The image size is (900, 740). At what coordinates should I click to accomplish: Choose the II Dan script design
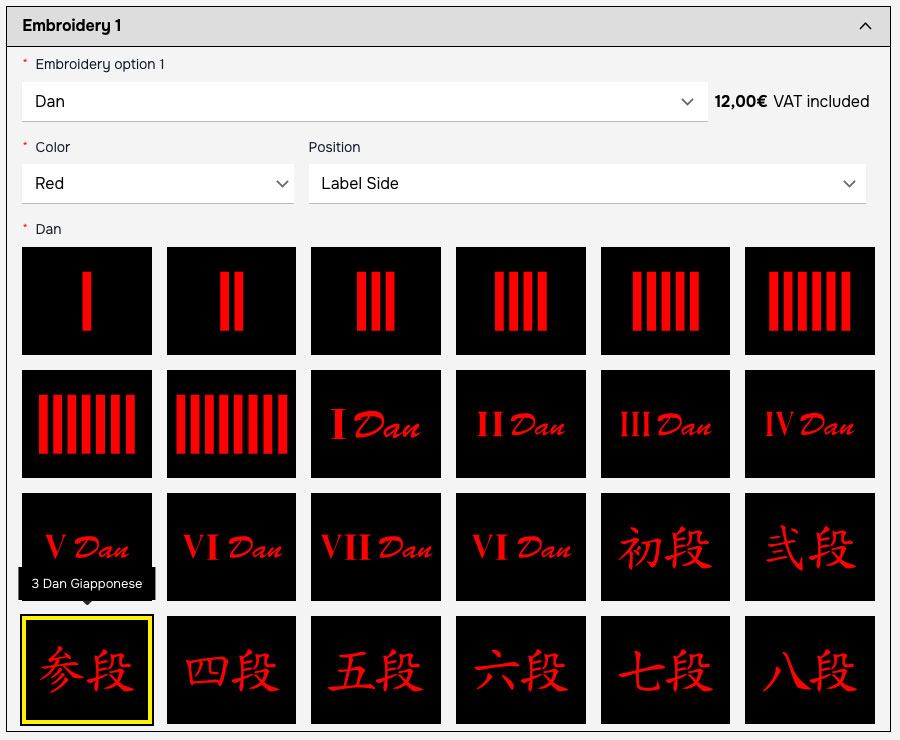pyautogui.click(x=520, y=424)
